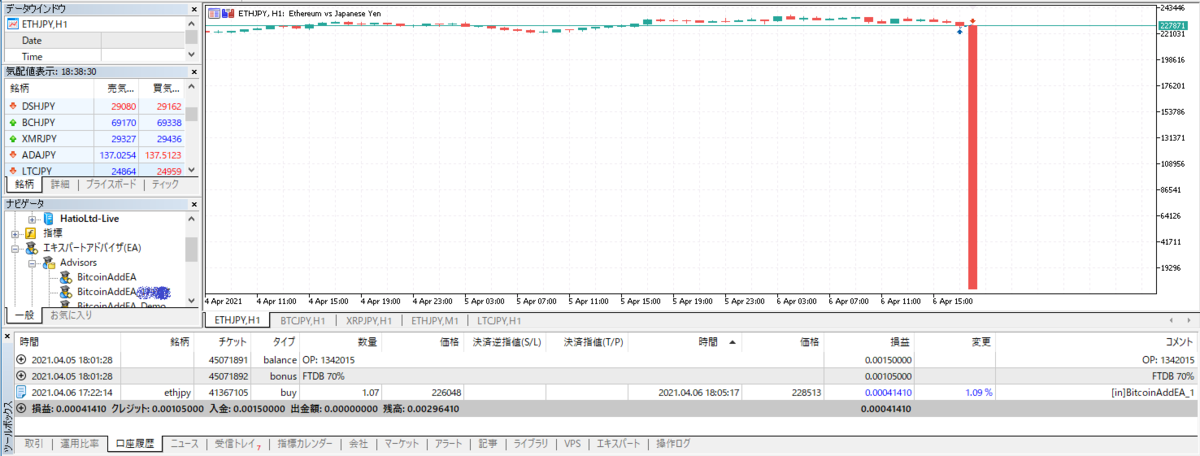The width and height of the screenshot is (1200, 456).
Task: Collapse the エキスパートアドバイザ(EA) node
Action: (x=15, y=248)
